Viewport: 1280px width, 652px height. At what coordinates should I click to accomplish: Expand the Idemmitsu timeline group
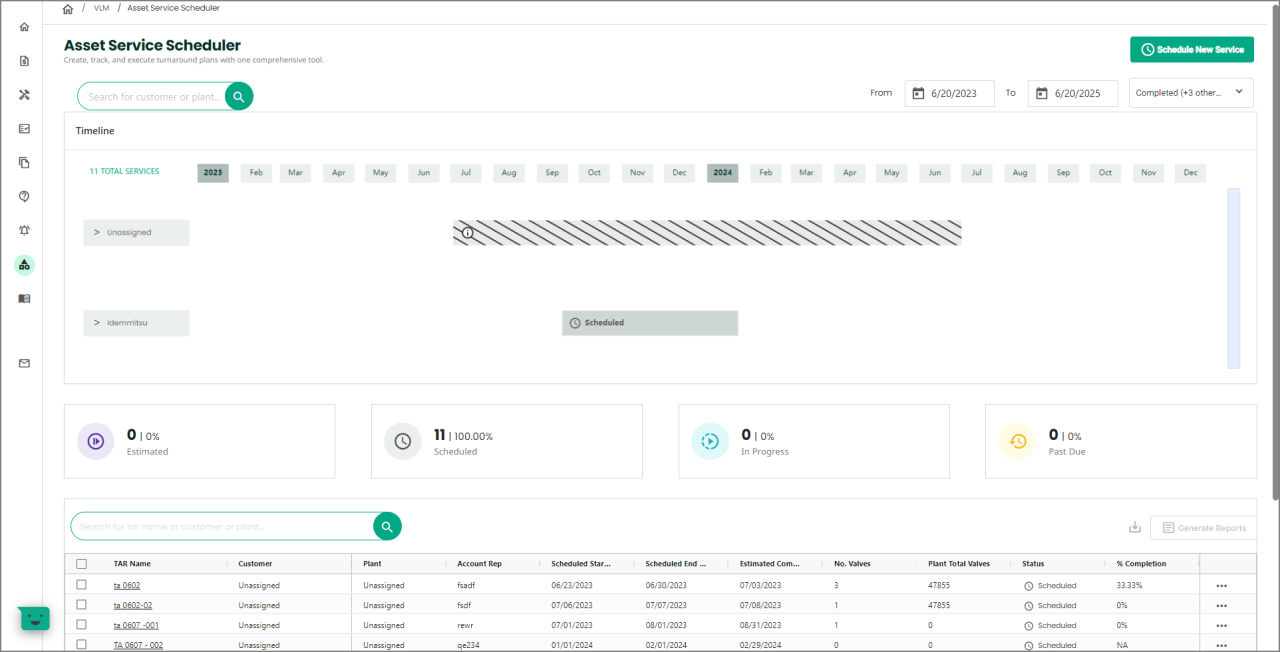click(x=97, y=323)
